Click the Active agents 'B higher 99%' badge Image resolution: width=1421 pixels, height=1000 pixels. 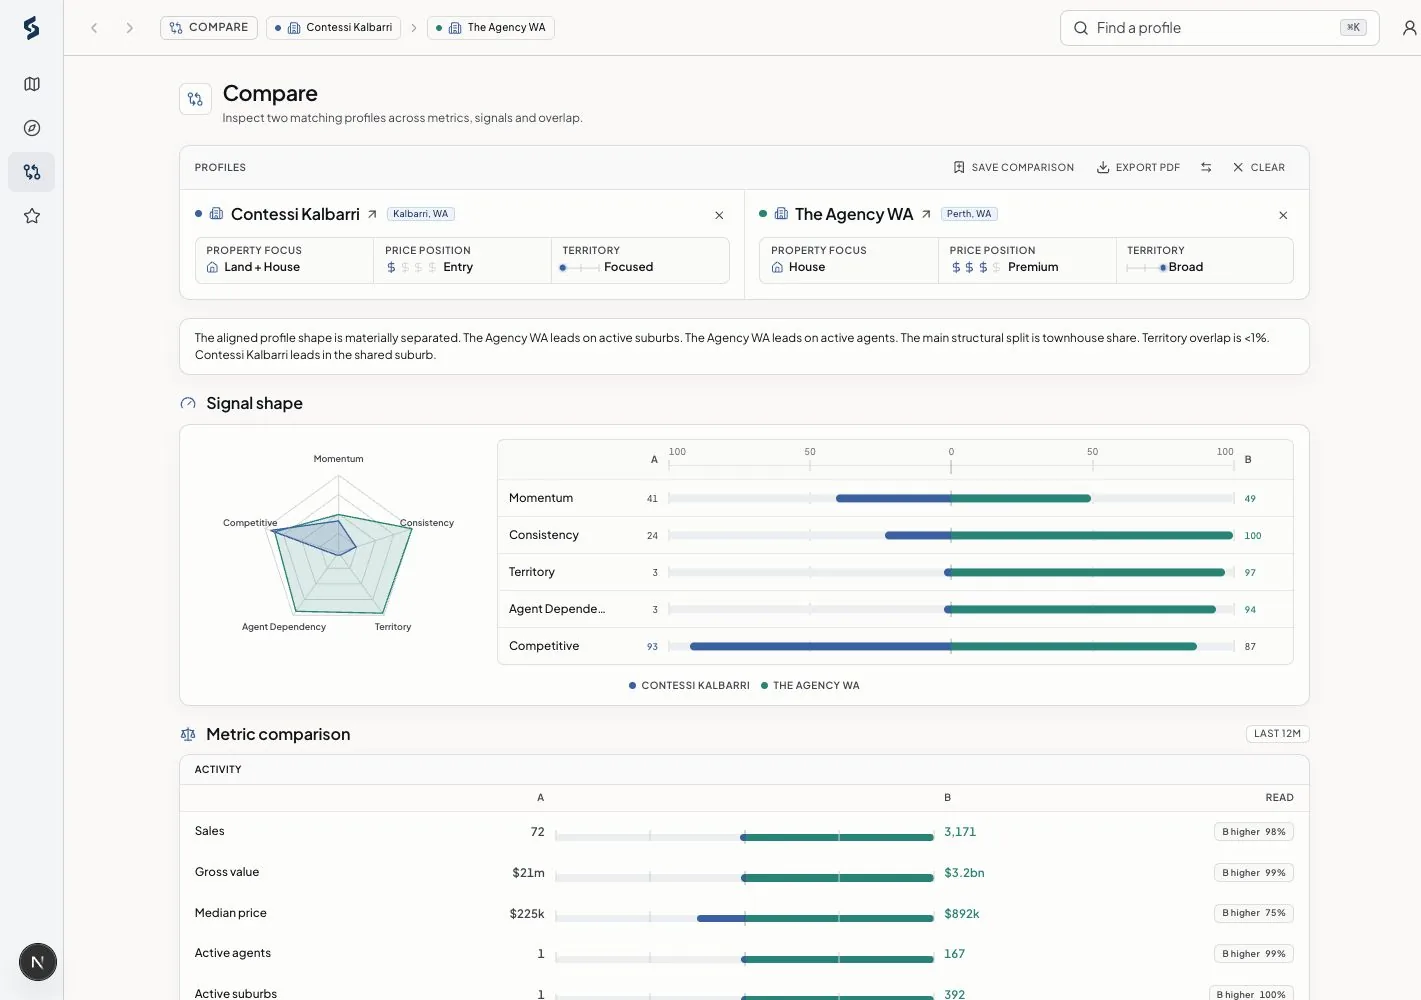(1254, 954)
